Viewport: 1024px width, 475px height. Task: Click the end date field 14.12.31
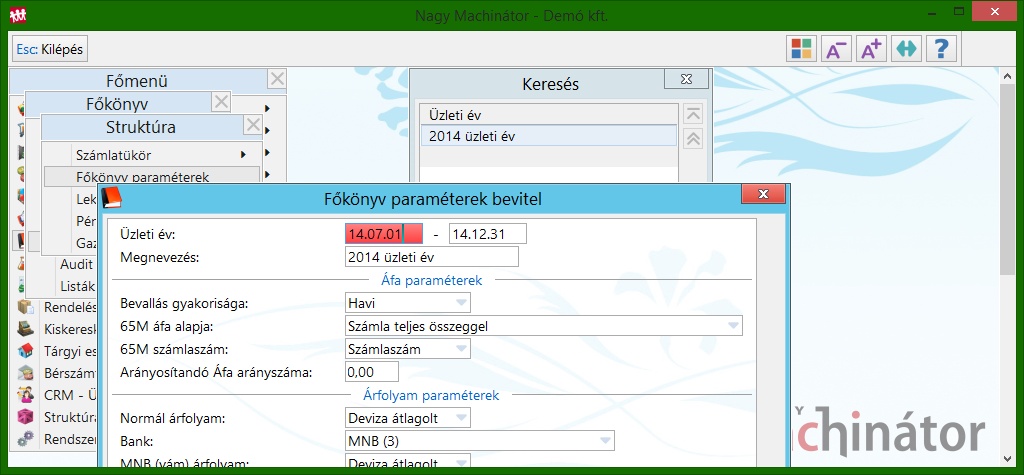coord(488,234)
